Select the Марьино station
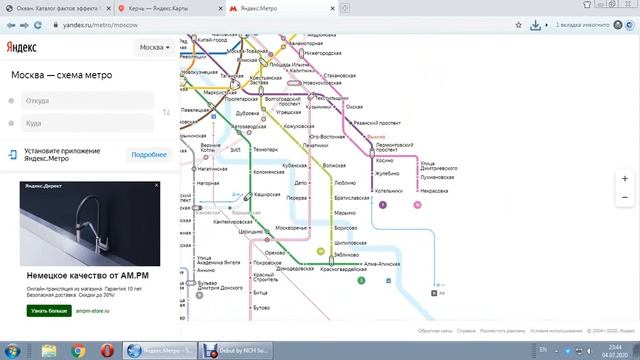The image size is (640, 360). tap(345, 213)
